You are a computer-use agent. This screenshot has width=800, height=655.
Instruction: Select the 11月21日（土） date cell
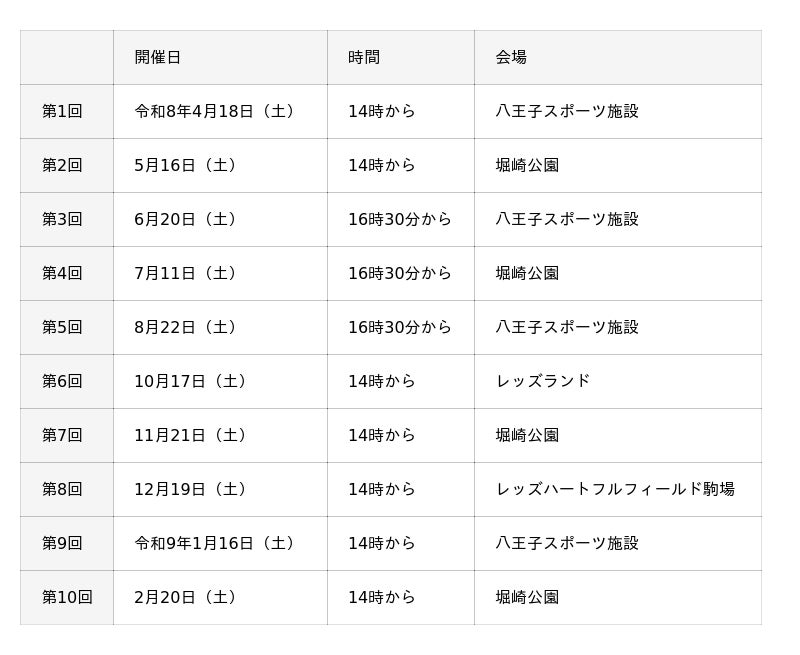(x=193, y=435)
